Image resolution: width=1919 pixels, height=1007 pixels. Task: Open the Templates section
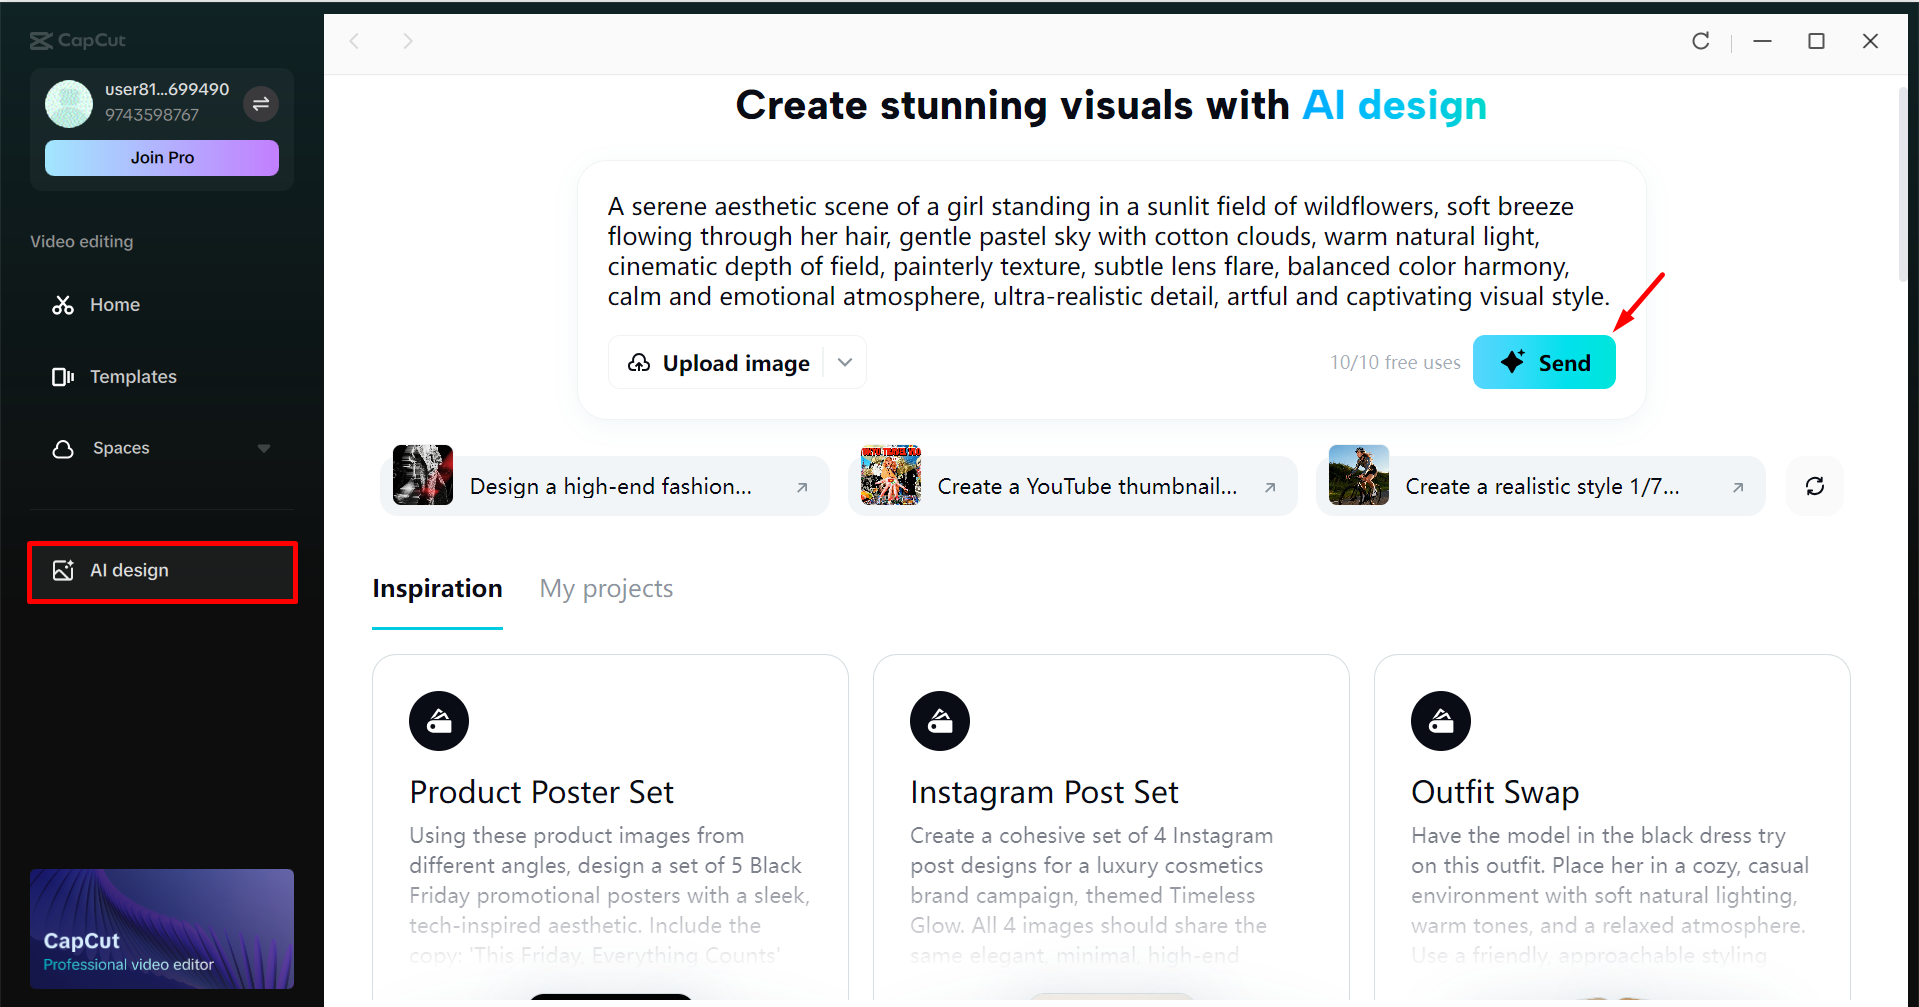click(x=132, y=377)
